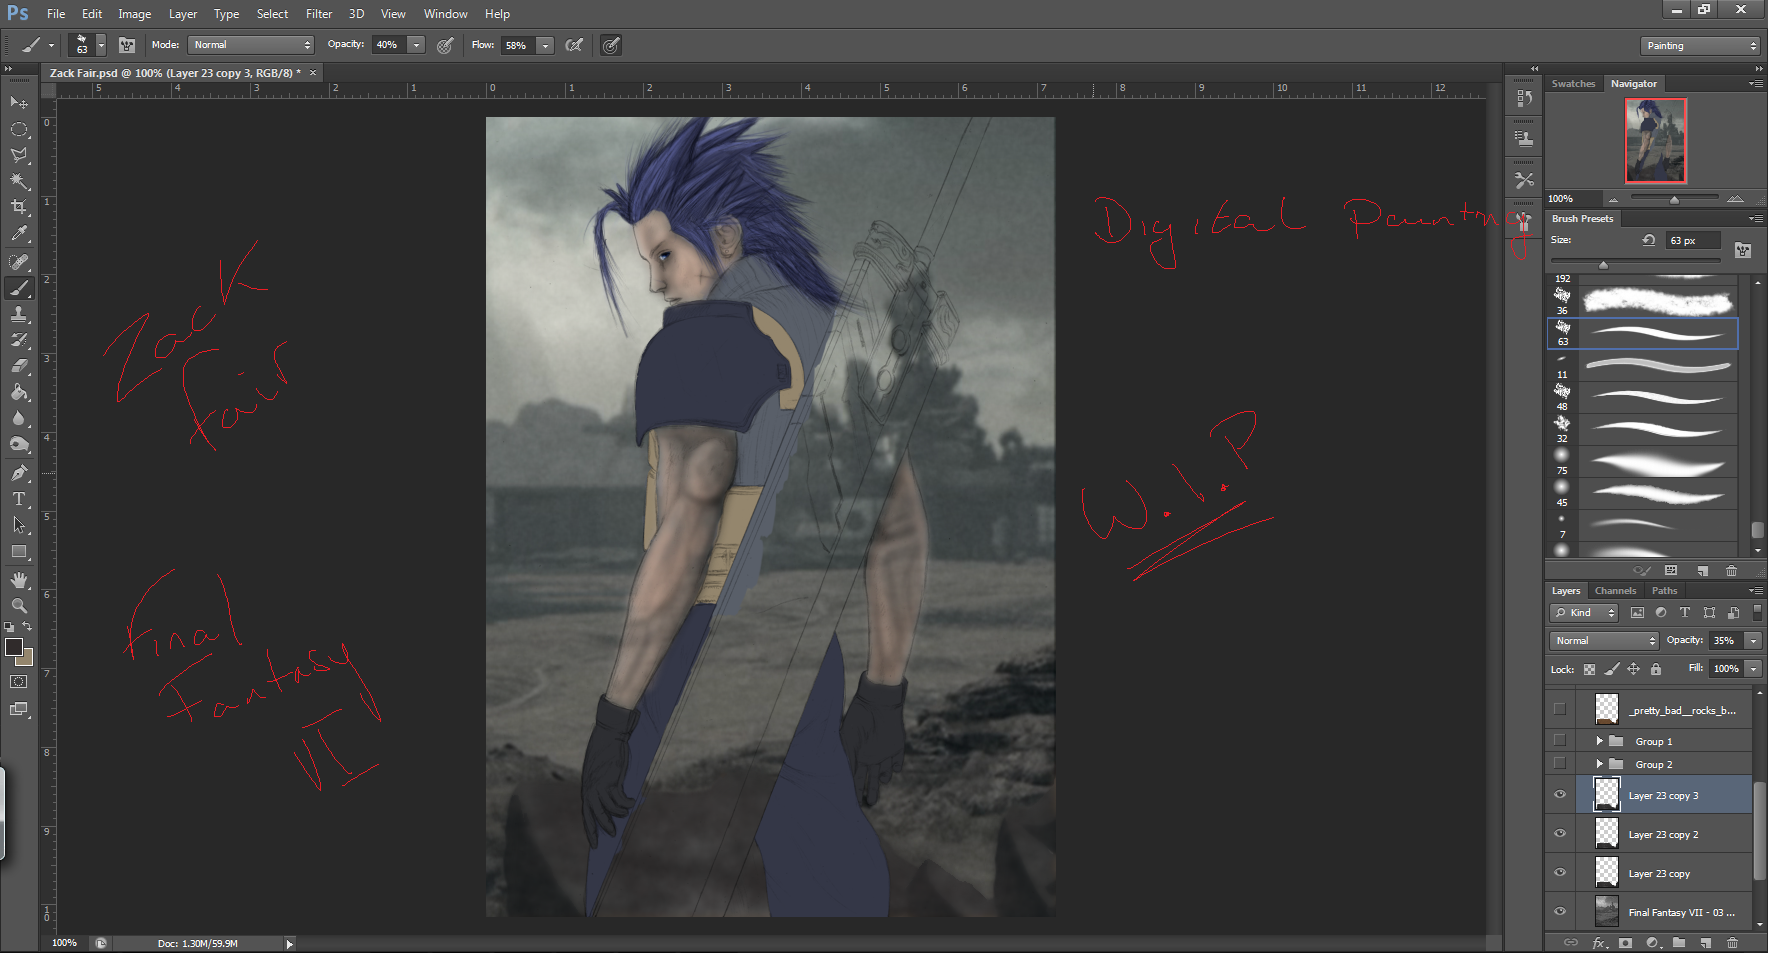The height and width of the screenshot is (953, 1770).
Task: Open the layer Opacity dropdown
Action: pos(1753,640)
